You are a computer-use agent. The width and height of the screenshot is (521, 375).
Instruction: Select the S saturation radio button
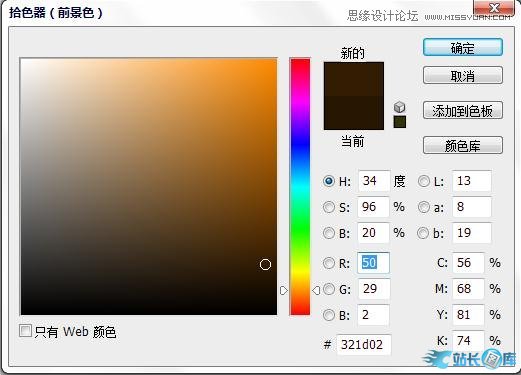329,207
